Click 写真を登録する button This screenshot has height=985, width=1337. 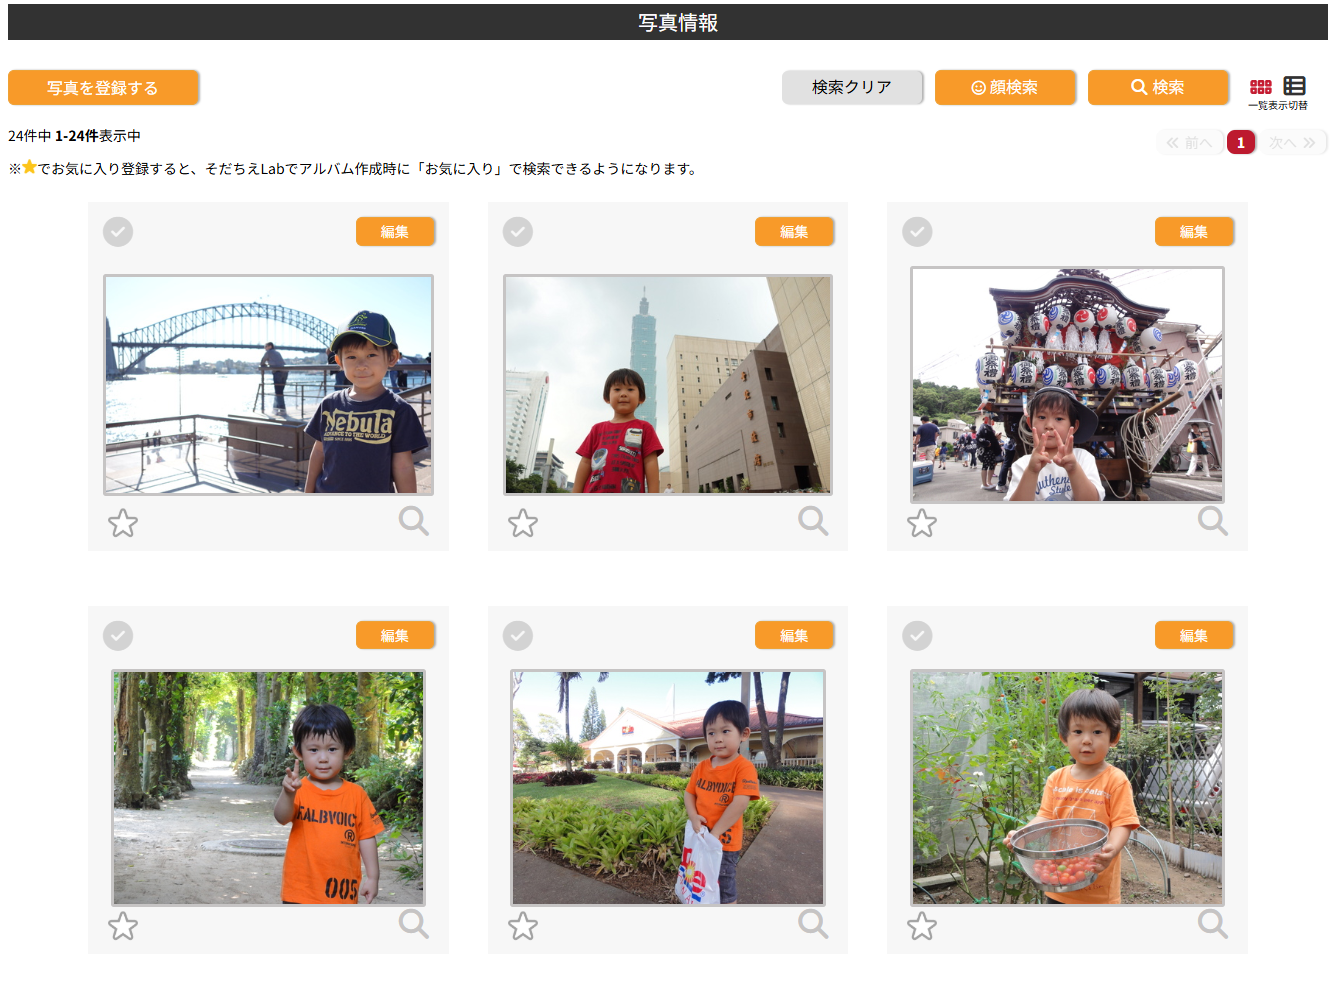tap(103, 88)
